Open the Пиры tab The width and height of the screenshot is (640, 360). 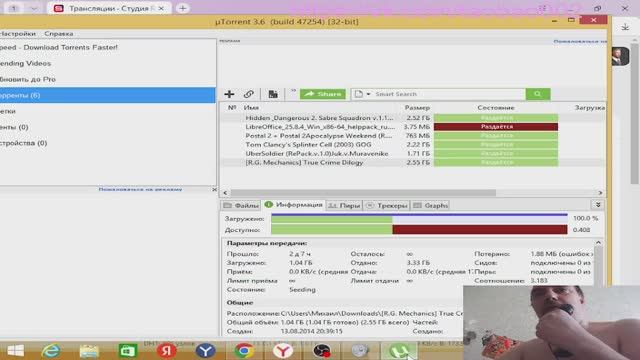click(x=344, y=205)
